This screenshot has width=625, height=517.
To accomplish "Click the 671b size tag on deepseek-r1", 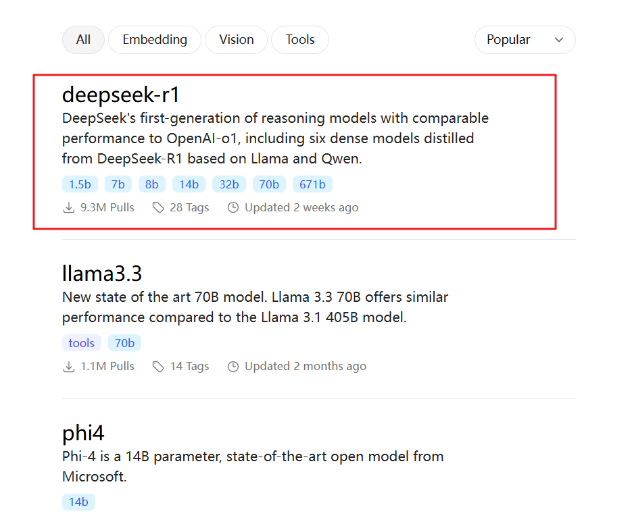I will (x=313, y=184).
